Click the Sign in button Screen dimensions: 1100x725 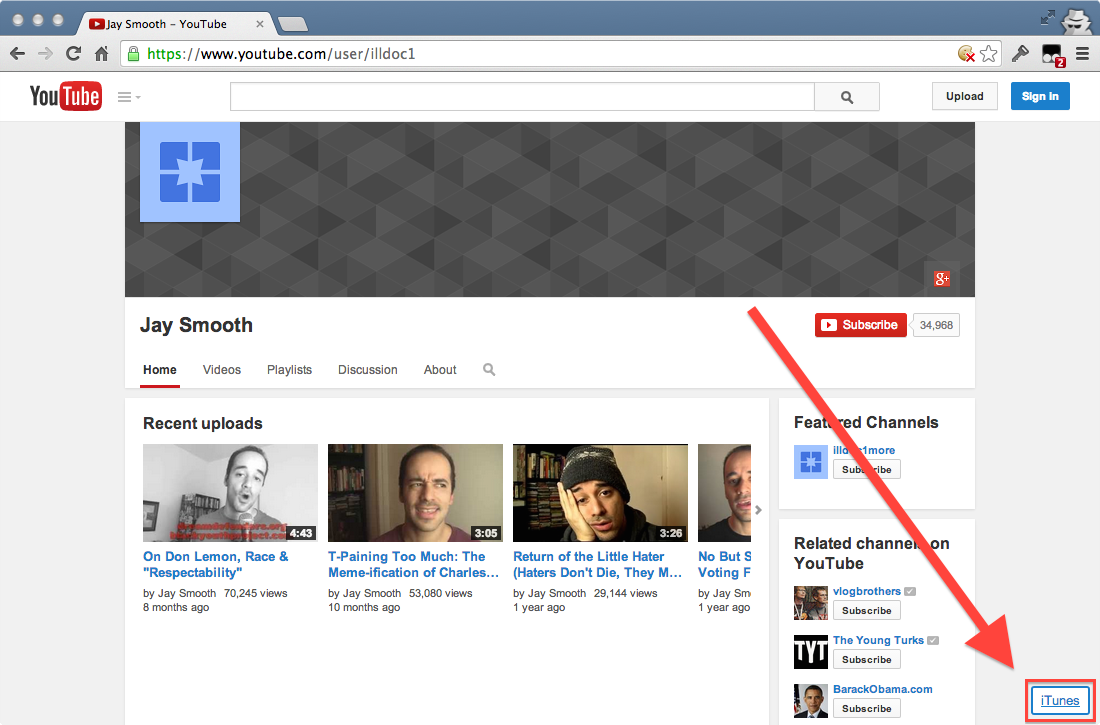point(1040,96)
